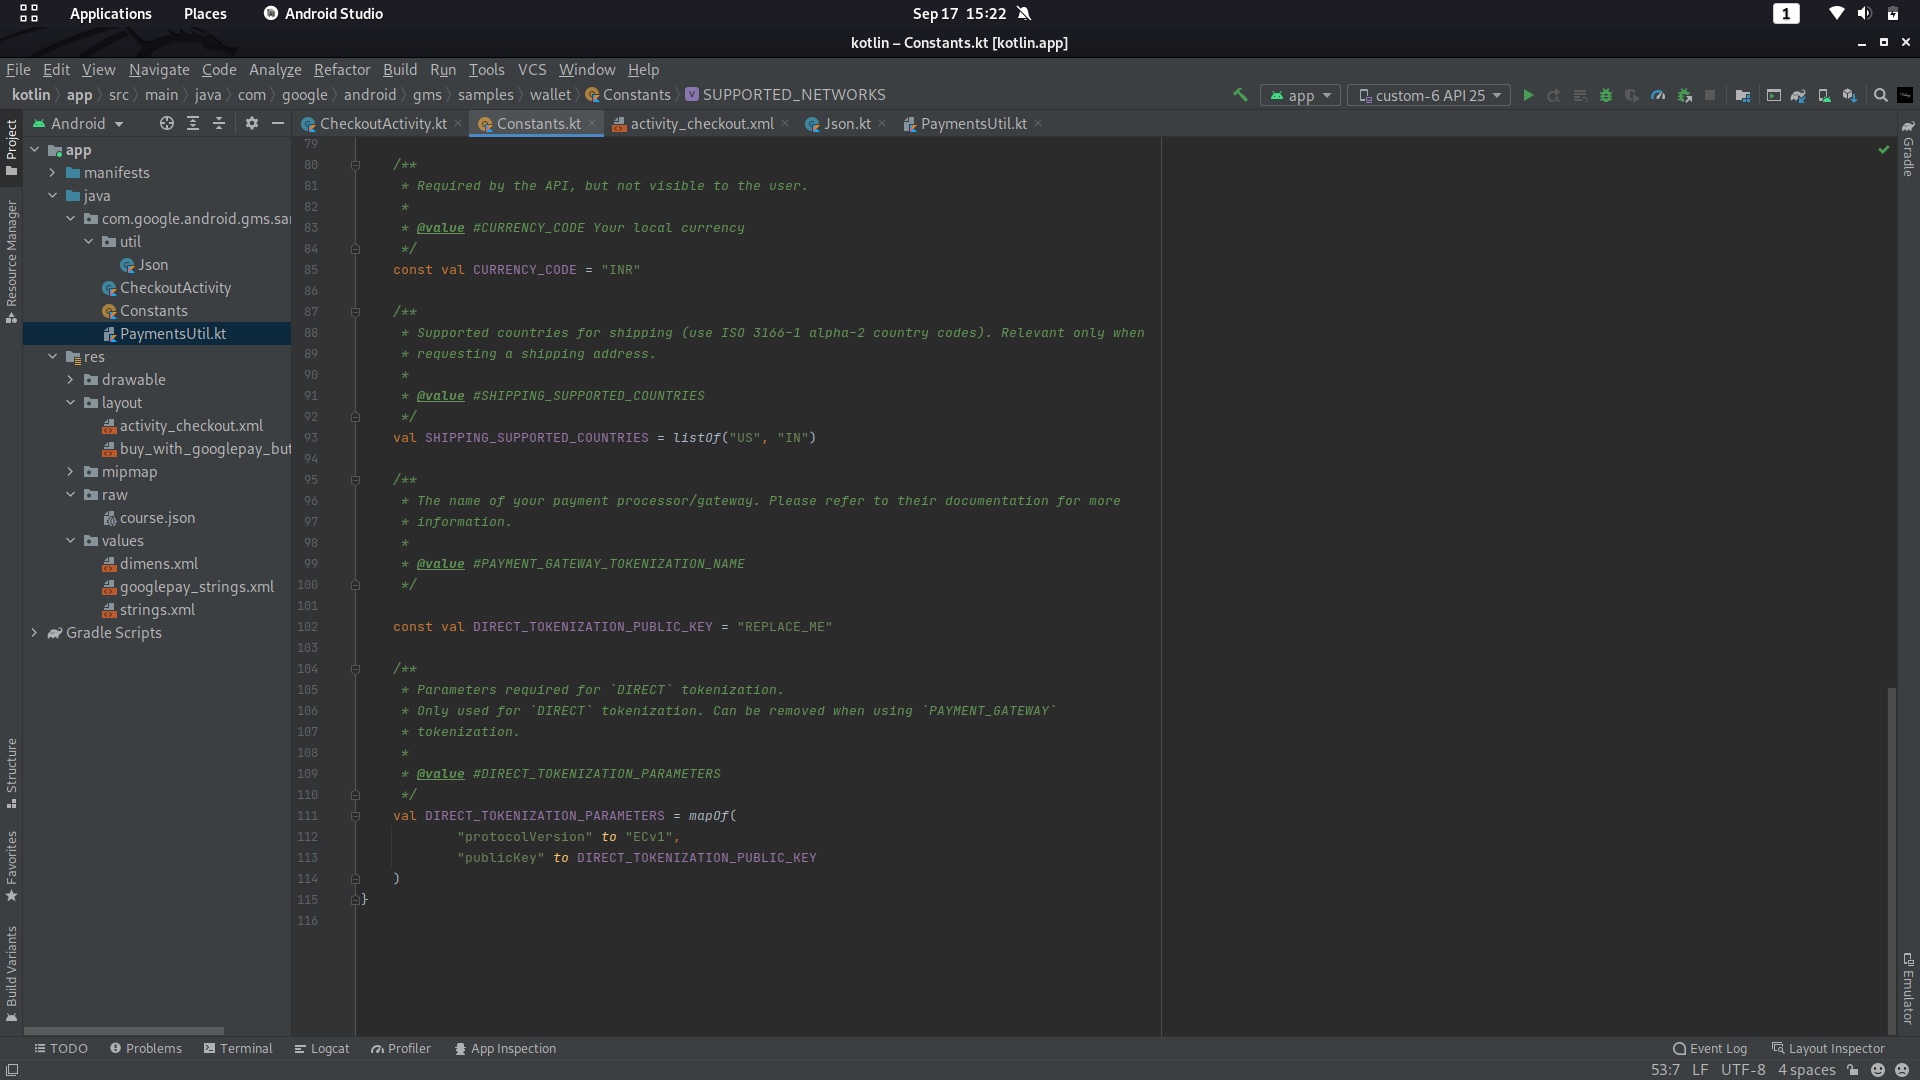
Task: Switch to the CheckoutActivity.kt tab
Action: 382,123
